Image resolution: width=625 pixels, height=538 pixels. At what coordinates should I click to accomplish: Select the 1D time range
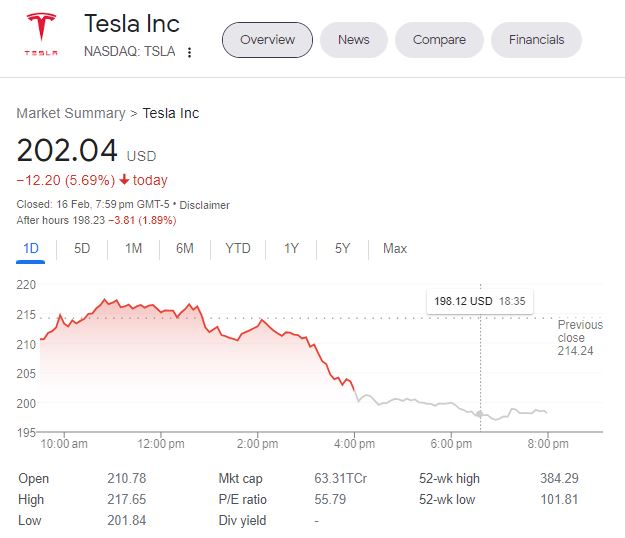[x=30, y=249]
